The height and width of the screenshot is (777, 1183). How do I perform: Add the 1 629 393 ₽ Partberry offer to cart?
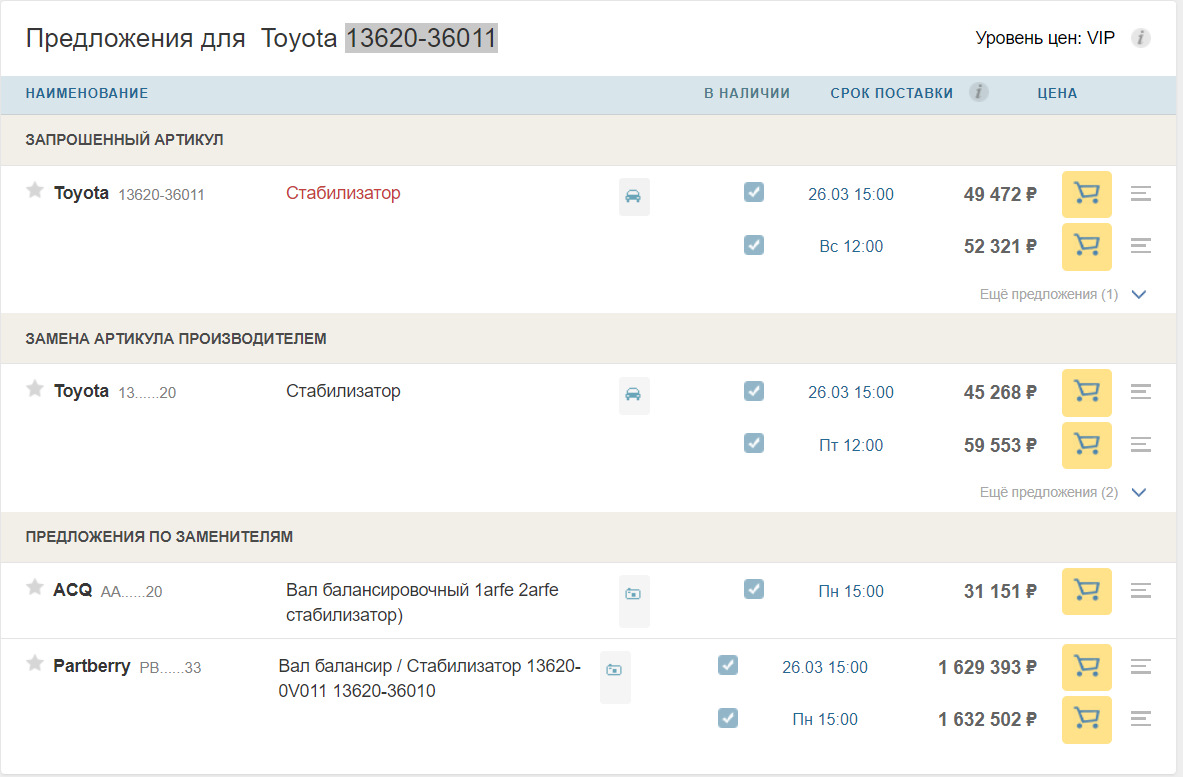click(1086, 667)
